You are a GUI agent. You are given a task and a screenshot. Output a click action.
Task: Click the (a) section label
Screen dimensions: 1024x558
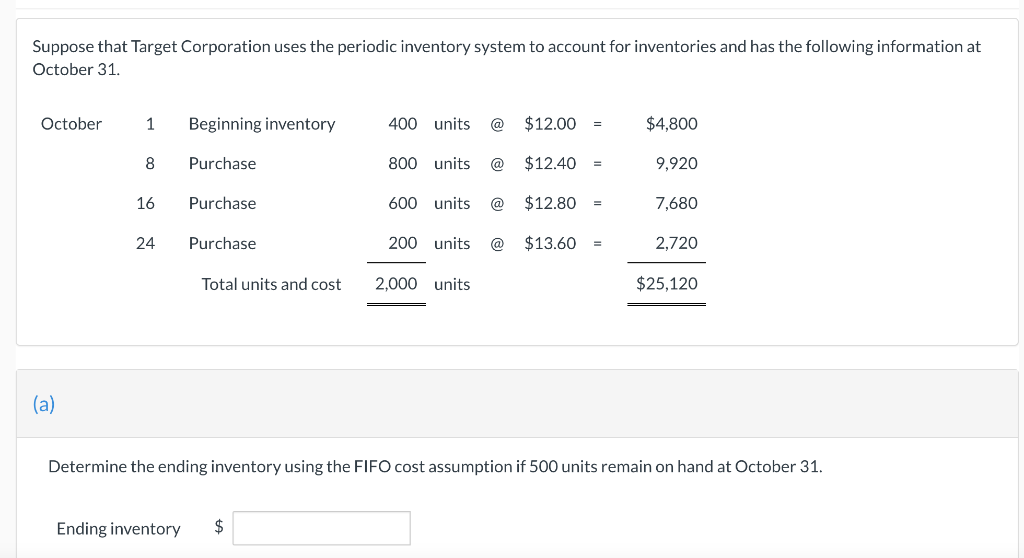click(x=44, y=404)
